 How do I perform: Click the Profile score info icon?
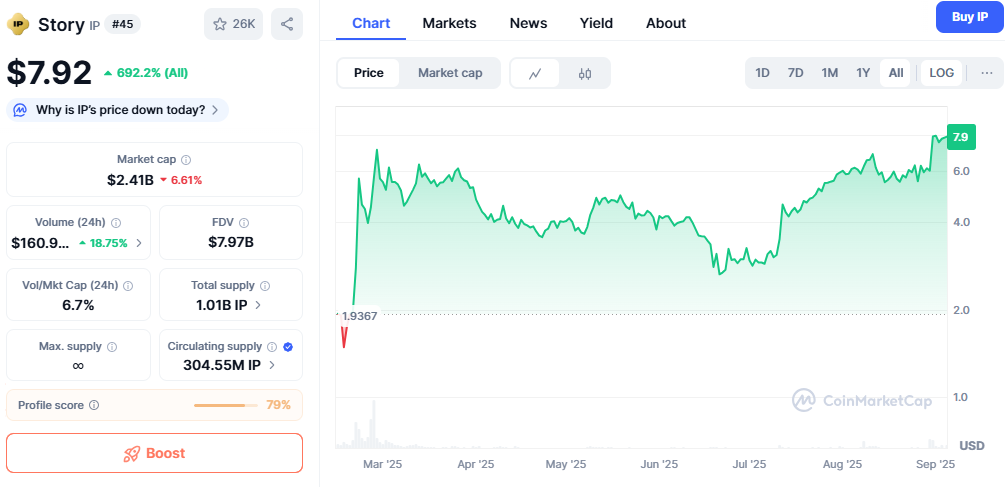coord(94,405)
